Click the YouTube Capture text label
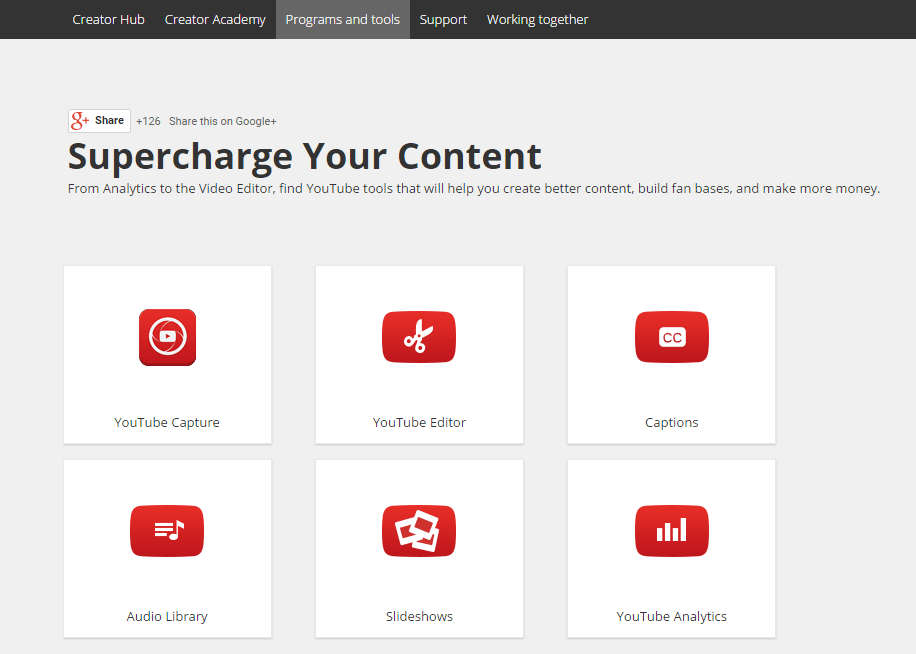Screen dimensions: 916x654 (x=167, y=422)
